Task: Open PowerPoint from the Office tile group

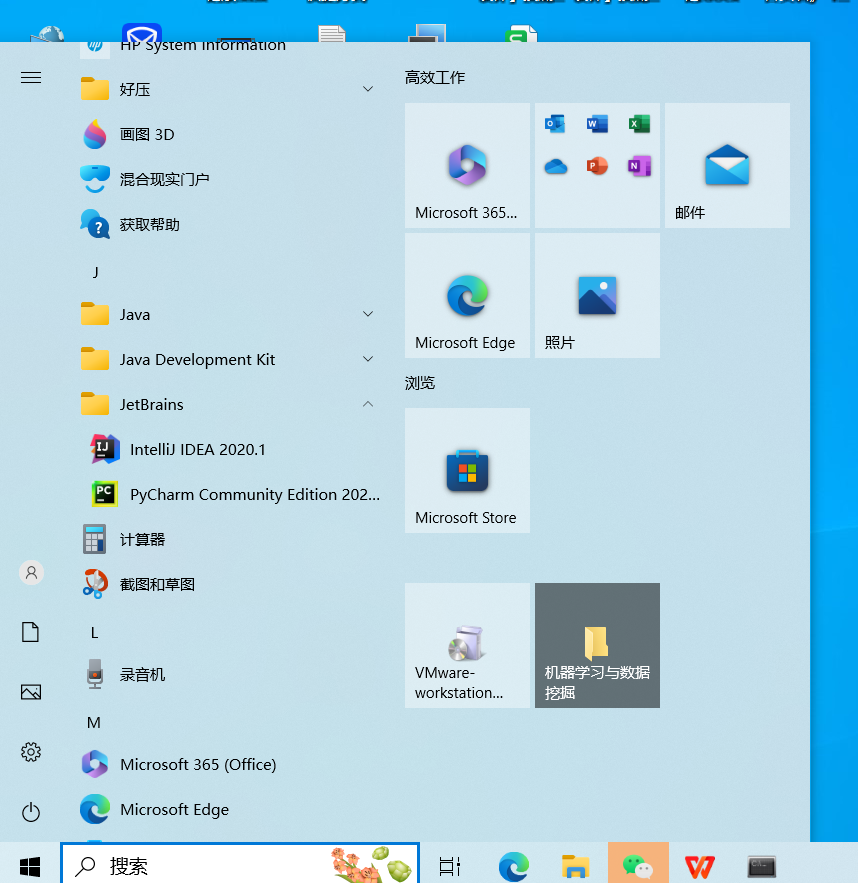Action: pos(597,166)
